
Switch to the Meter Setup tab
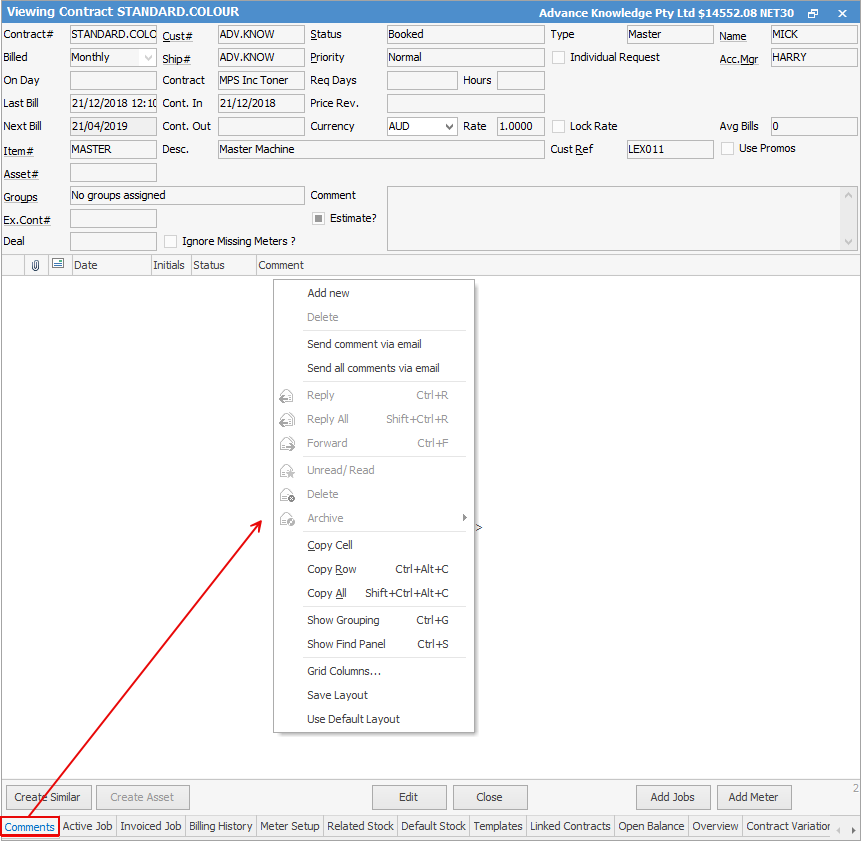click(x=289, y=827)
